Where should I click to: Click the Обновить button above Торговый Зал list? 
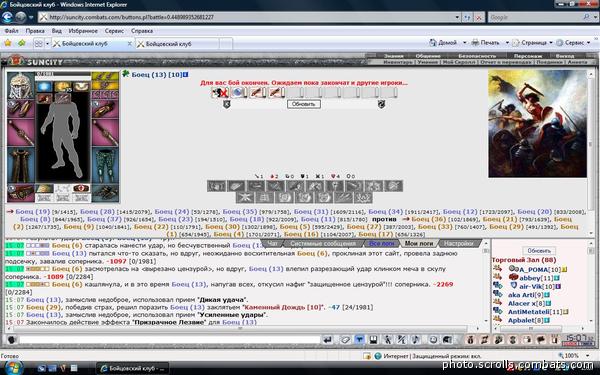[x=539, y=251]
